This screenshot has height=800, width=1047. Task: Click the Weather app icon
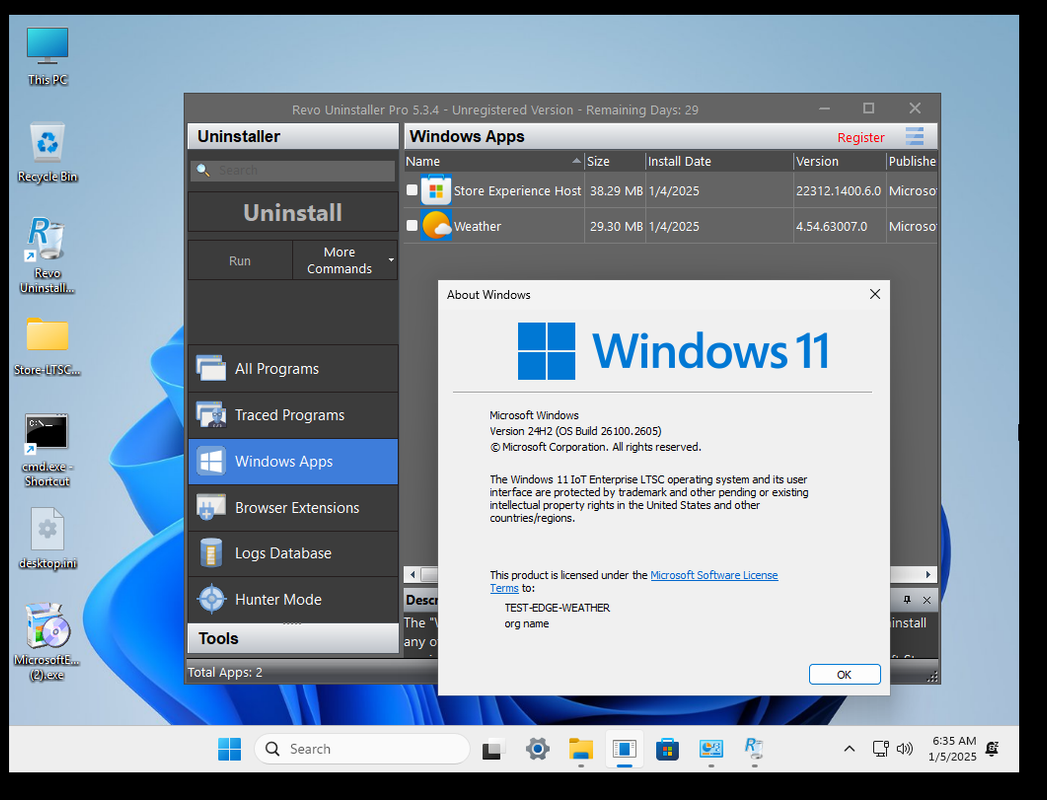point(436,226)
